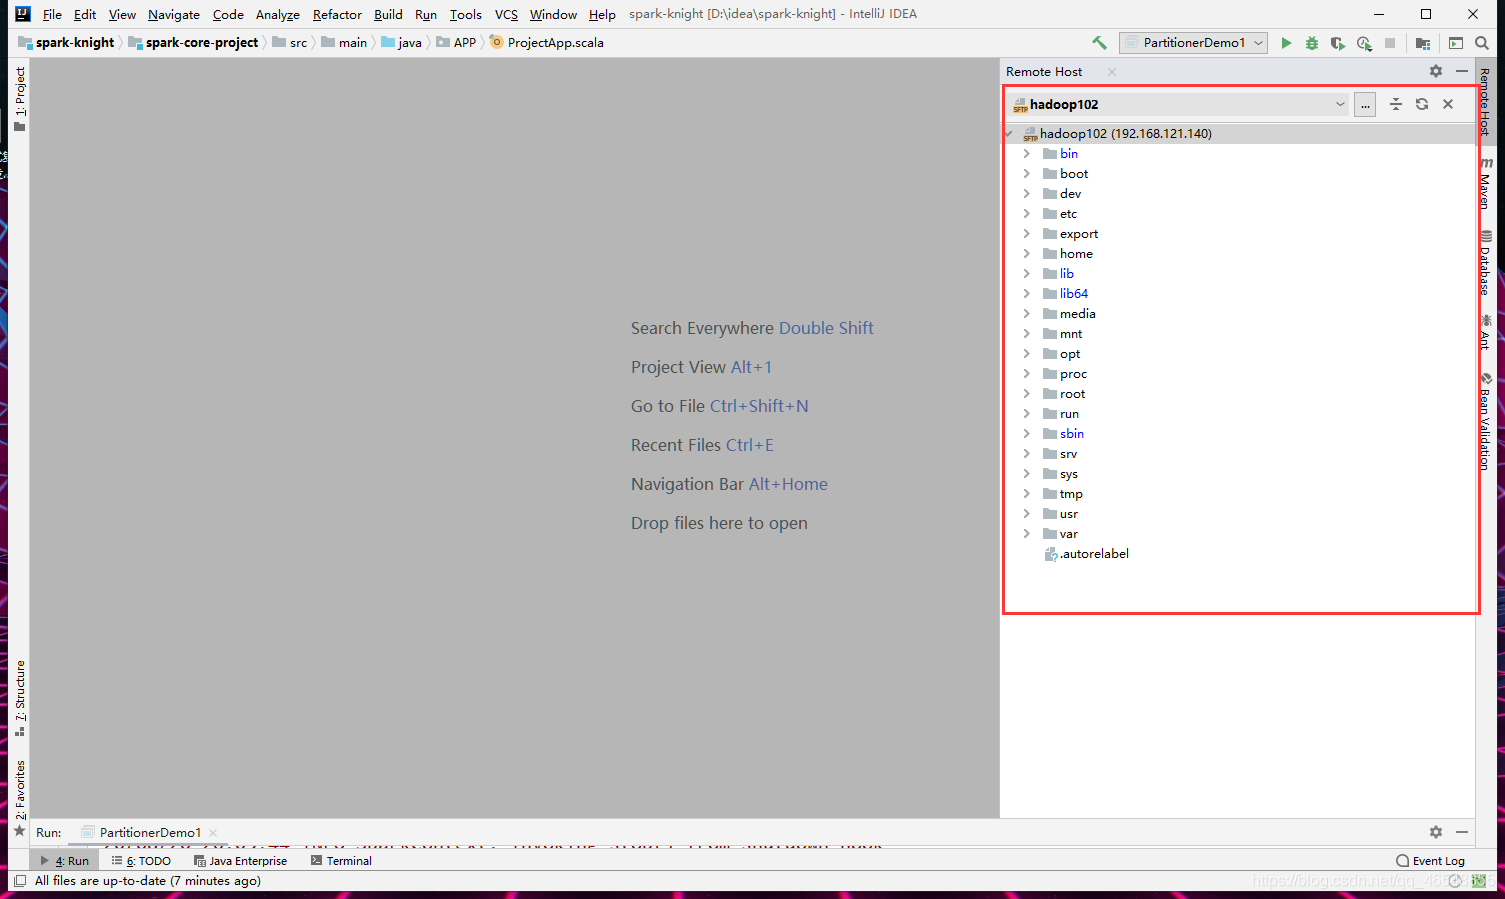1505x899 pixels.
Task: Refresh the remote host file listing
Action: [1422, 104]
